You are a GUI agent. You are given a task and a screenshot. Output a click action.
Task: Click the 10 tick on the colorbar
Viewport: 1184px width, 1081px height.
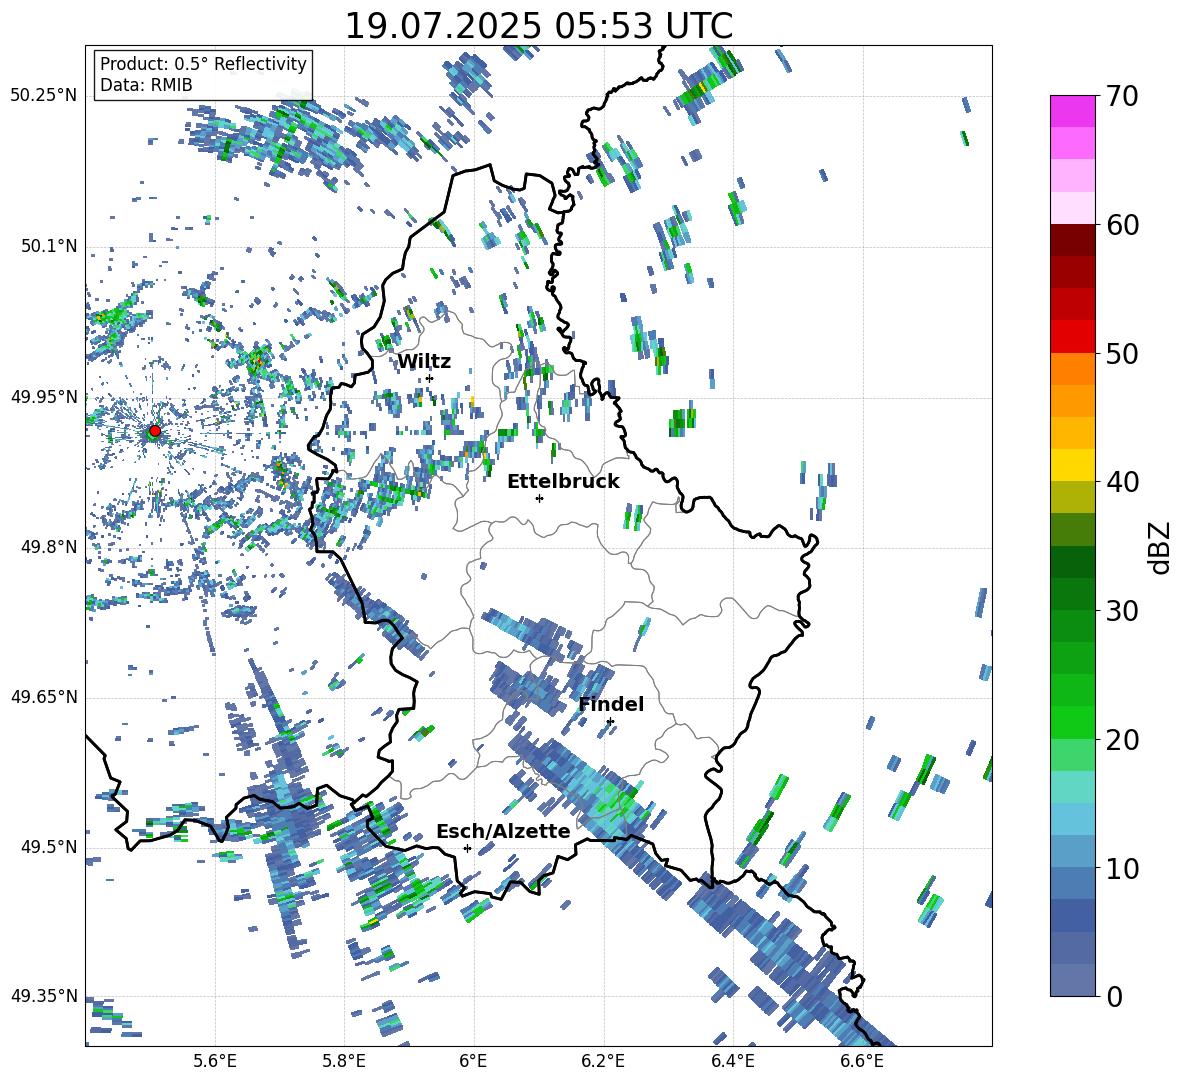click(x=1122, y=868)
